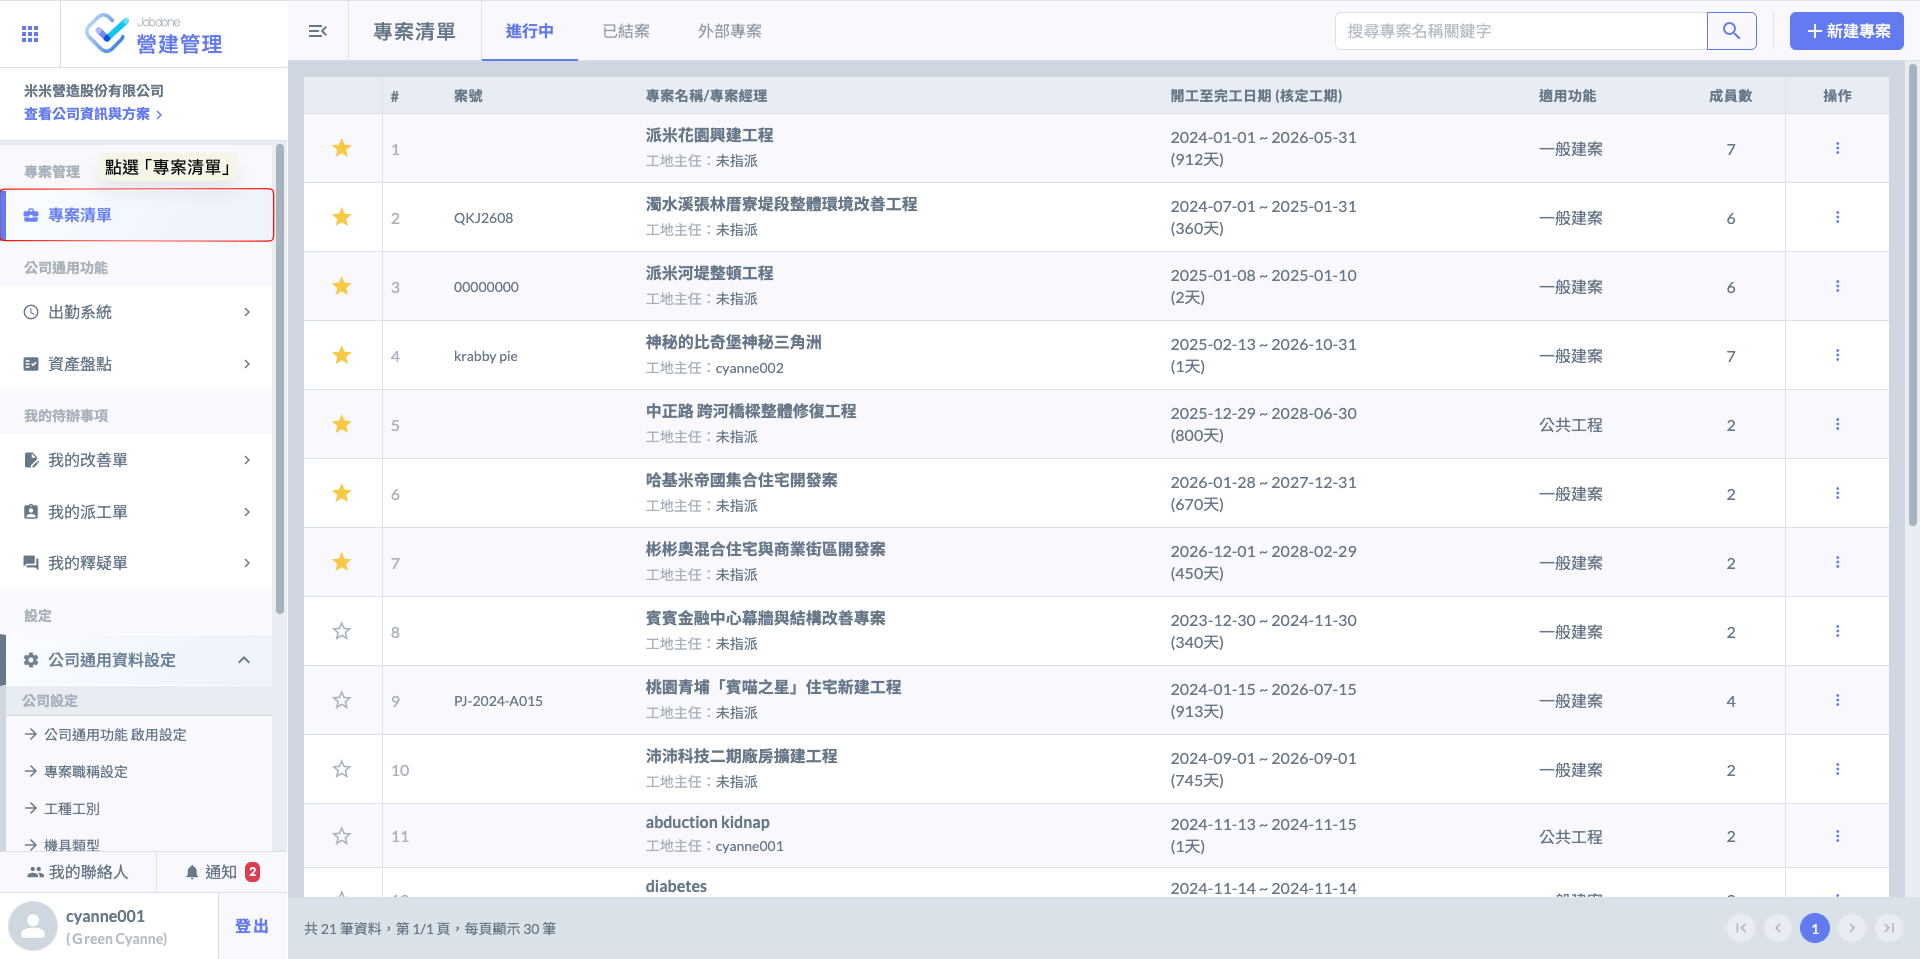Screen dimensions: 1920x959
Task: Switch to the 外部專案 tab
Action: [x=729, y=31]
